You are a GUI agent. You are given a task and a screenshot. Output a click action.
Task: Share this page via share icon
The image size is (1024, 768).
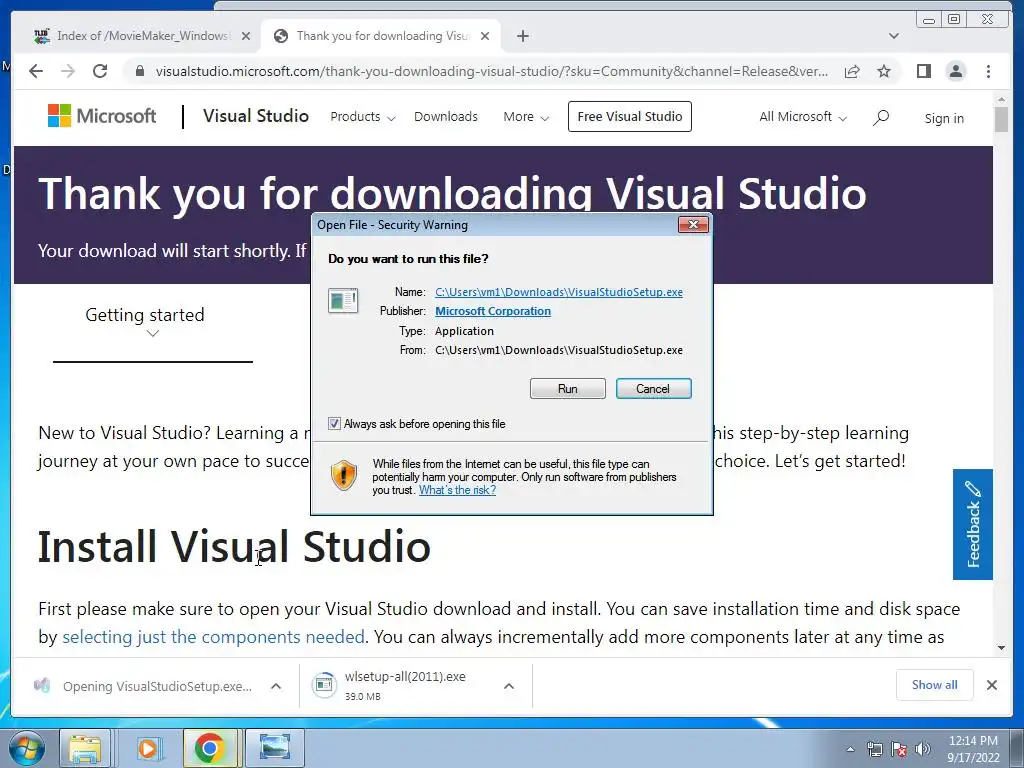pos(852,71)
